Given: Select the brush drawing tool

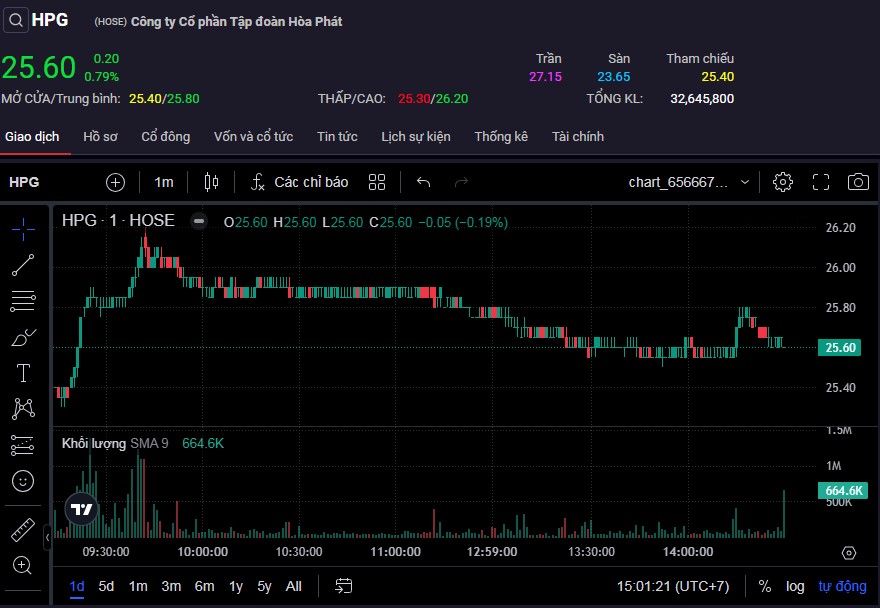Looking at the screenshot, I should coord(23,337).
